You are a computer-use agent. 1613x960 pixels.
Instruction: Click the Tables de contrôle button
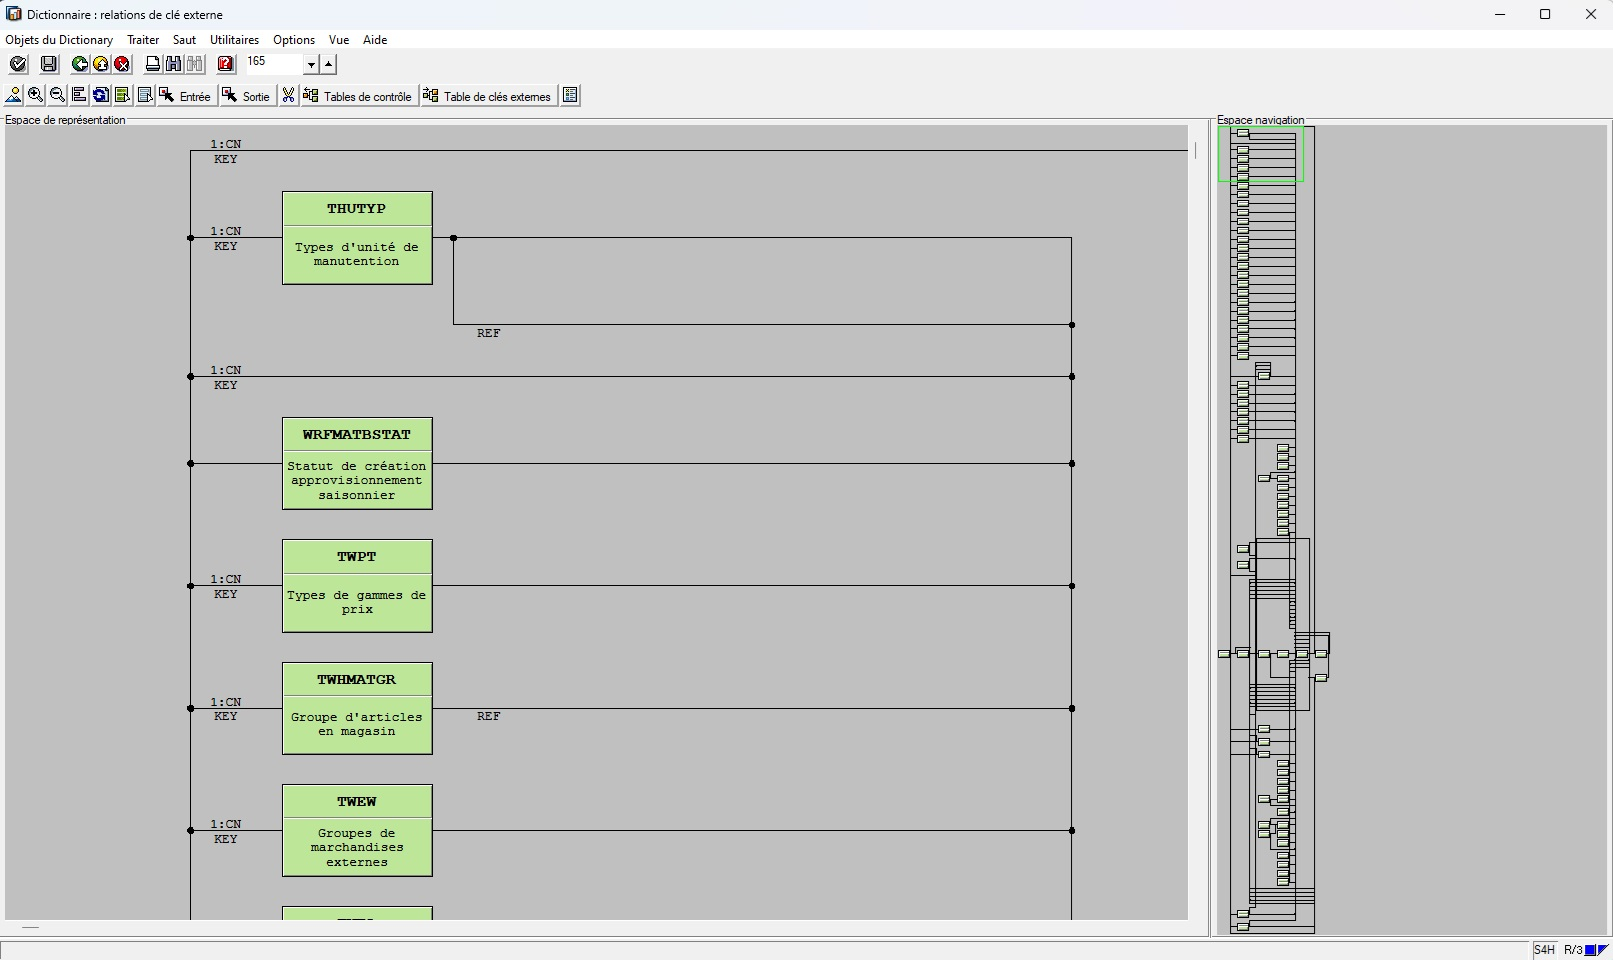click(358, 96)
